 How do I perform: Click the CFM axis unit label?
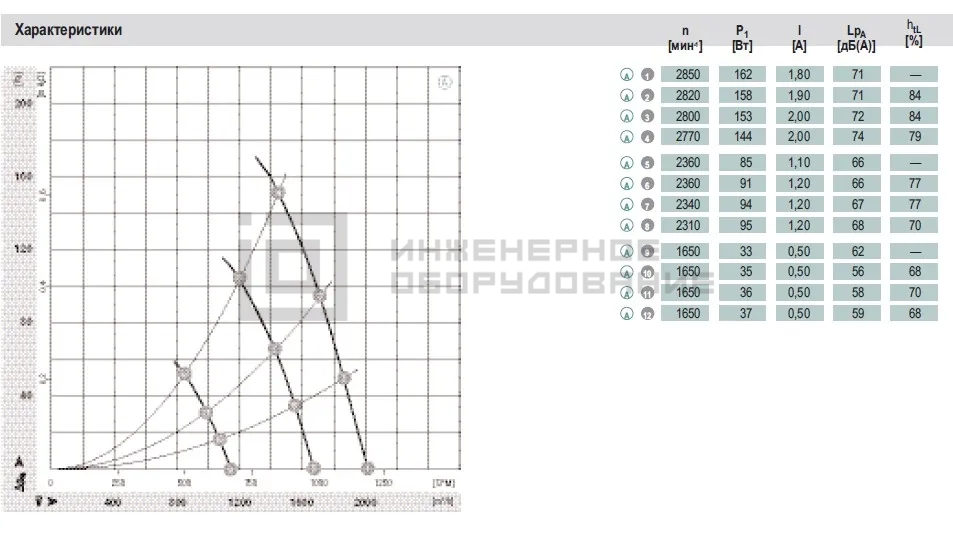point(444,483)
